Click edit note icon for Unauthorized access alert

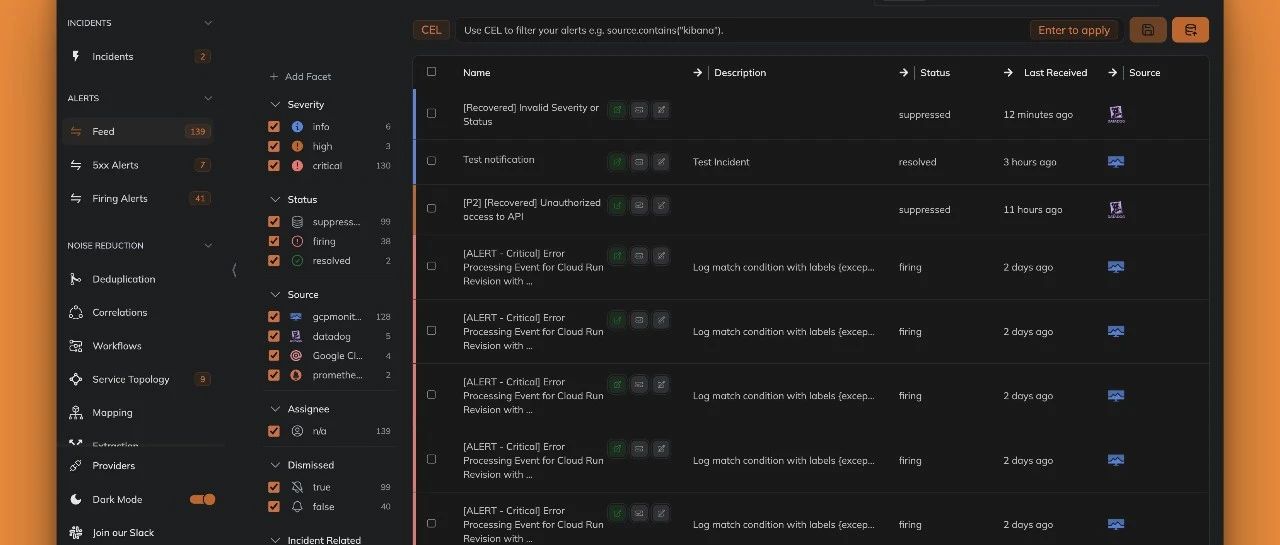coord(661,205)
